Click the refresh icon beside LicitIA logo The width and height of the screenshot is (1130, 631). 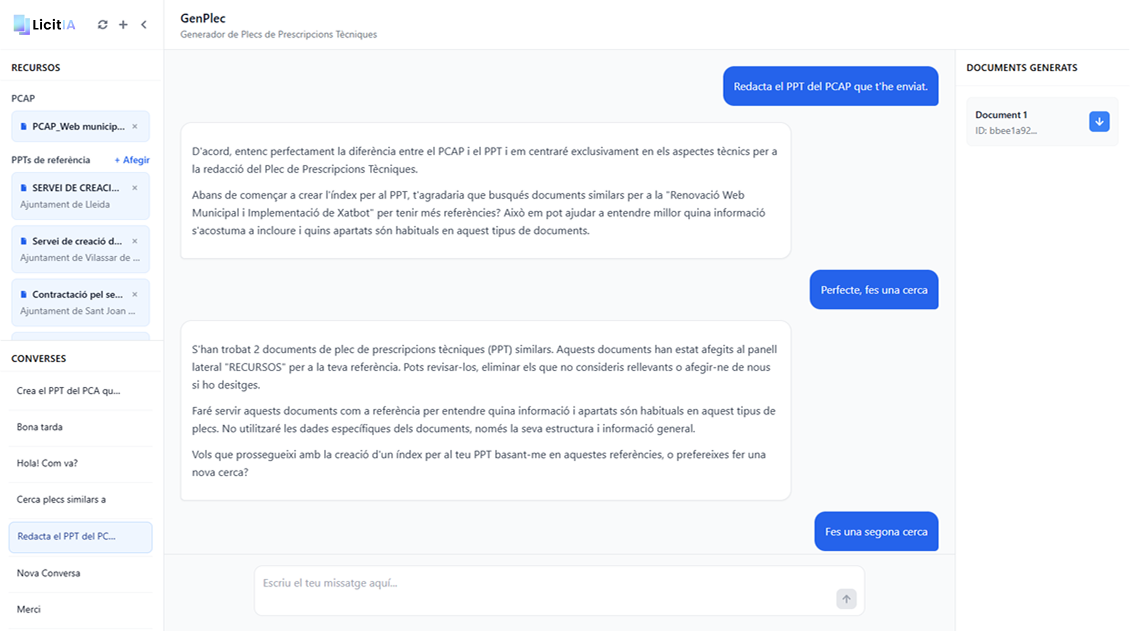[x=102, y=25]
